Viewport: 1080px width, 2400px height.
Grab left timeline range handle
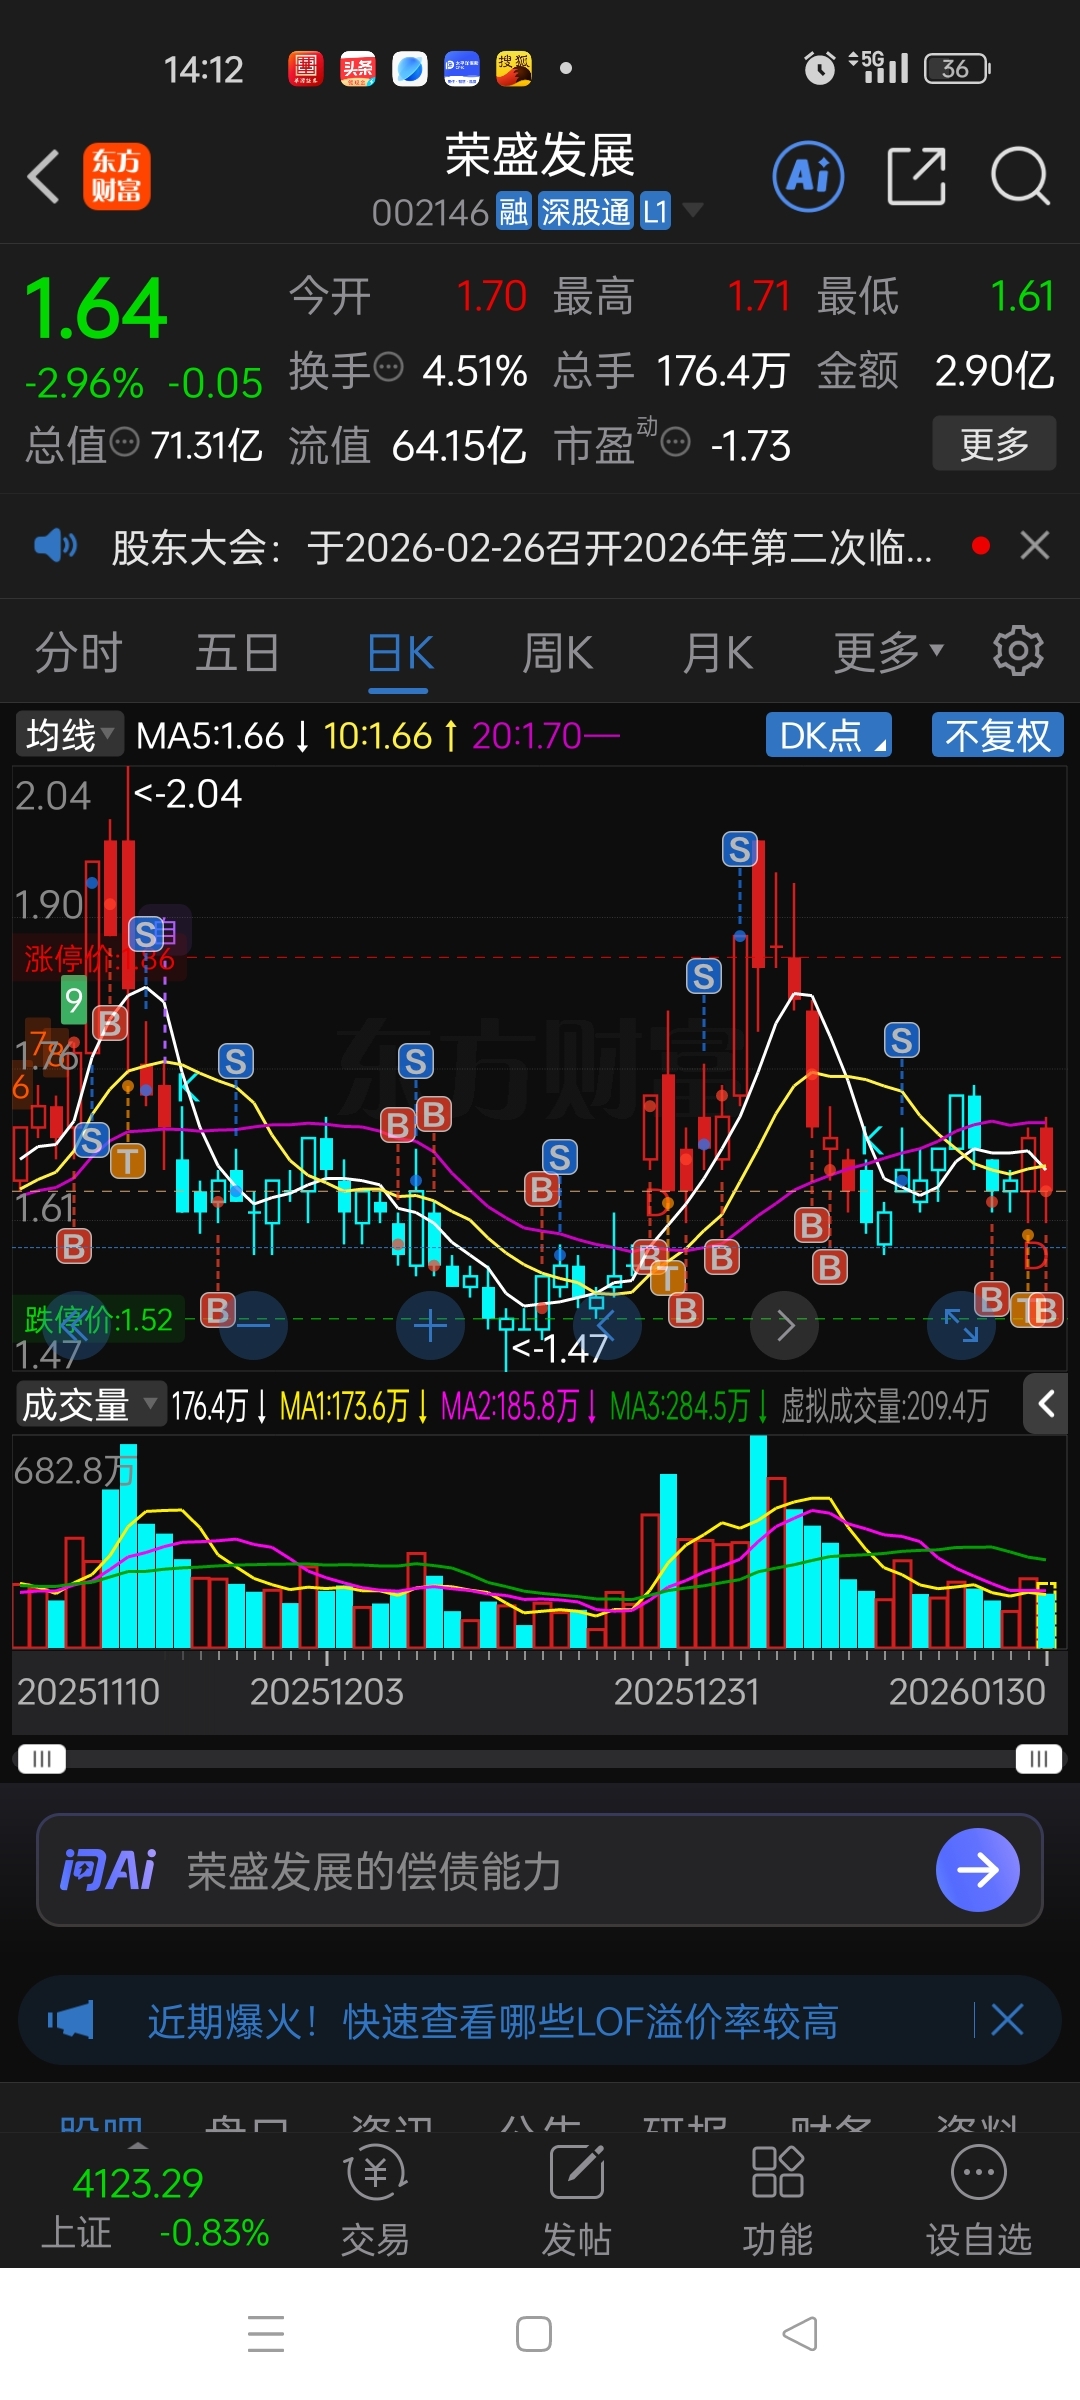click(x=41, y=1758)
